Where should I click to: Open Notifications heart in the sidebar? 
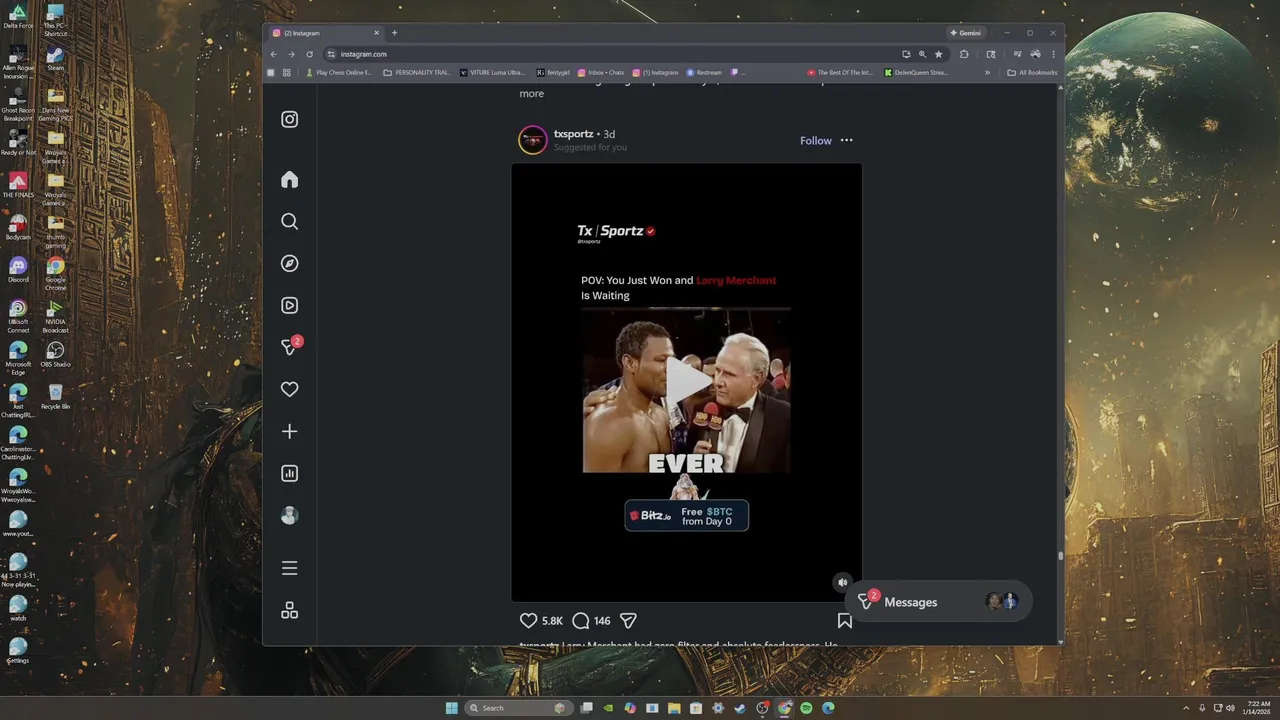coord(289,389)
